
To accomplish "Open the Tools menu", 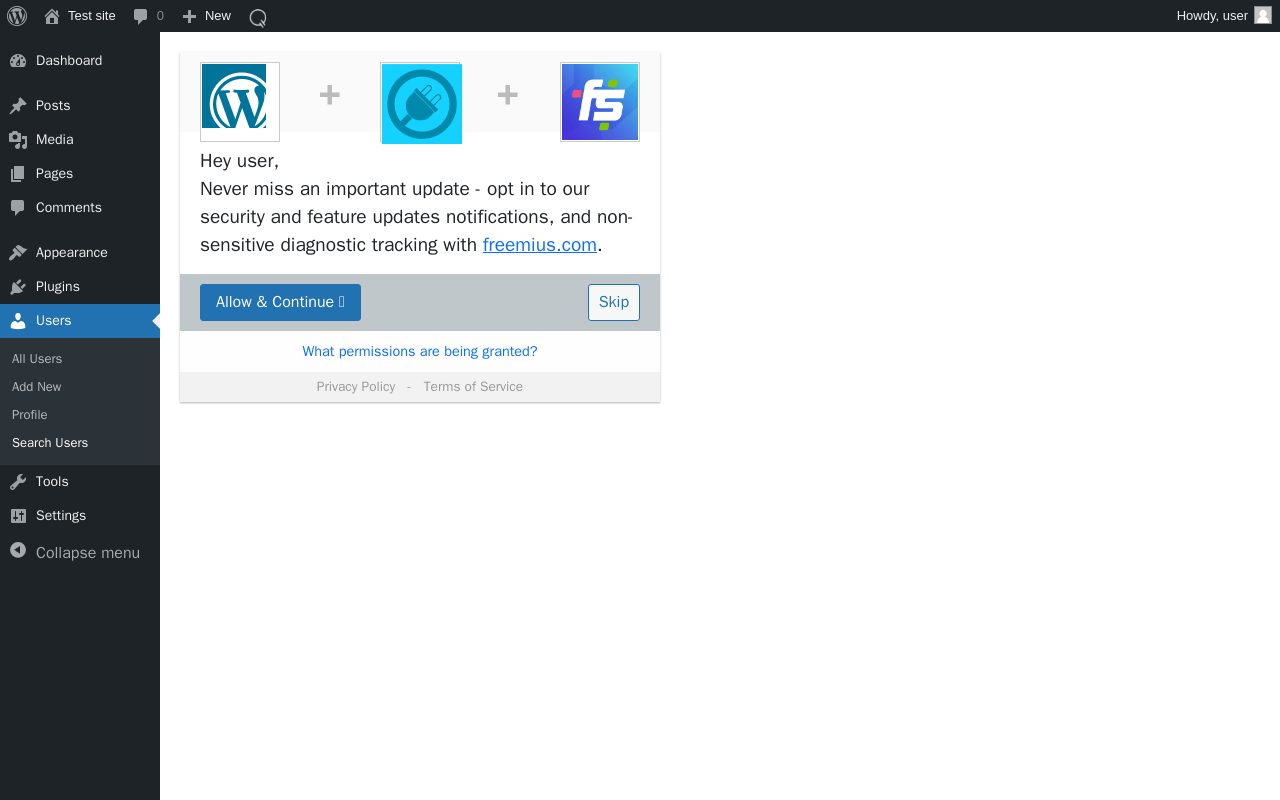I will 80,481.
